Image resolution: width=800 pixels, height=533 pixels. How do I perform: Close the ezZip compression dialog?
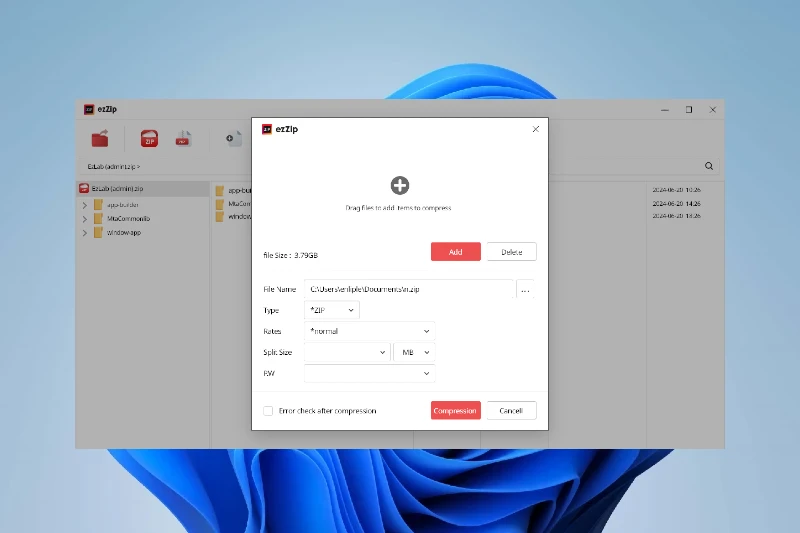[535, 129]
